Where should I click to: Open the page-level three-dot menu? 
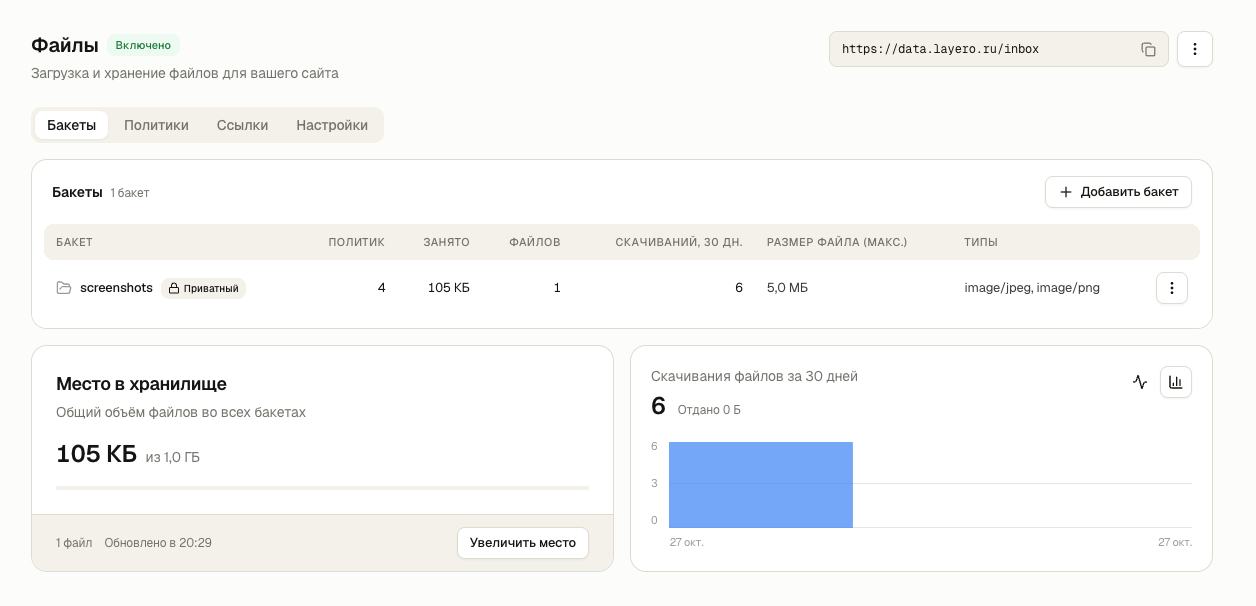(x=1195, y=49)
